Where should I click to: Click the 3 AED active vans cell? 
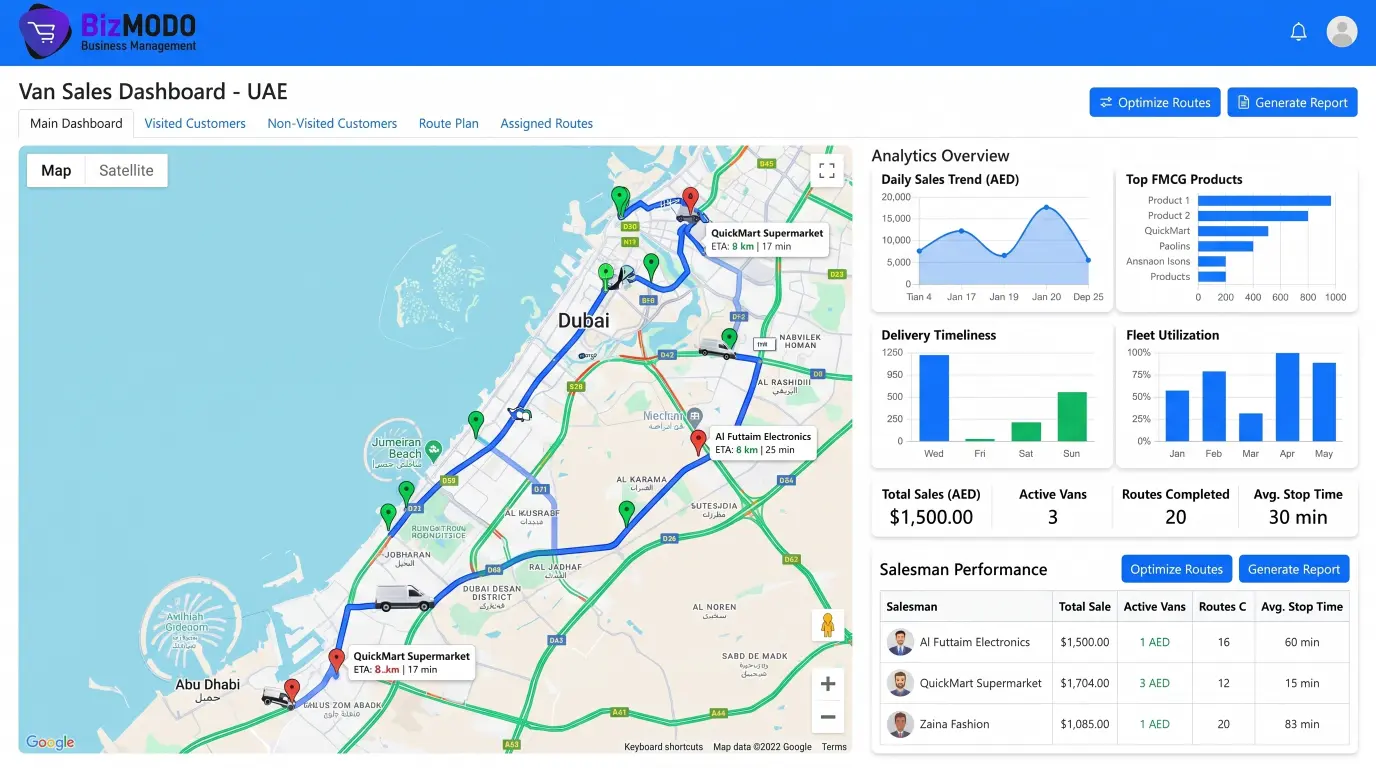click(x=1154, y=683)
